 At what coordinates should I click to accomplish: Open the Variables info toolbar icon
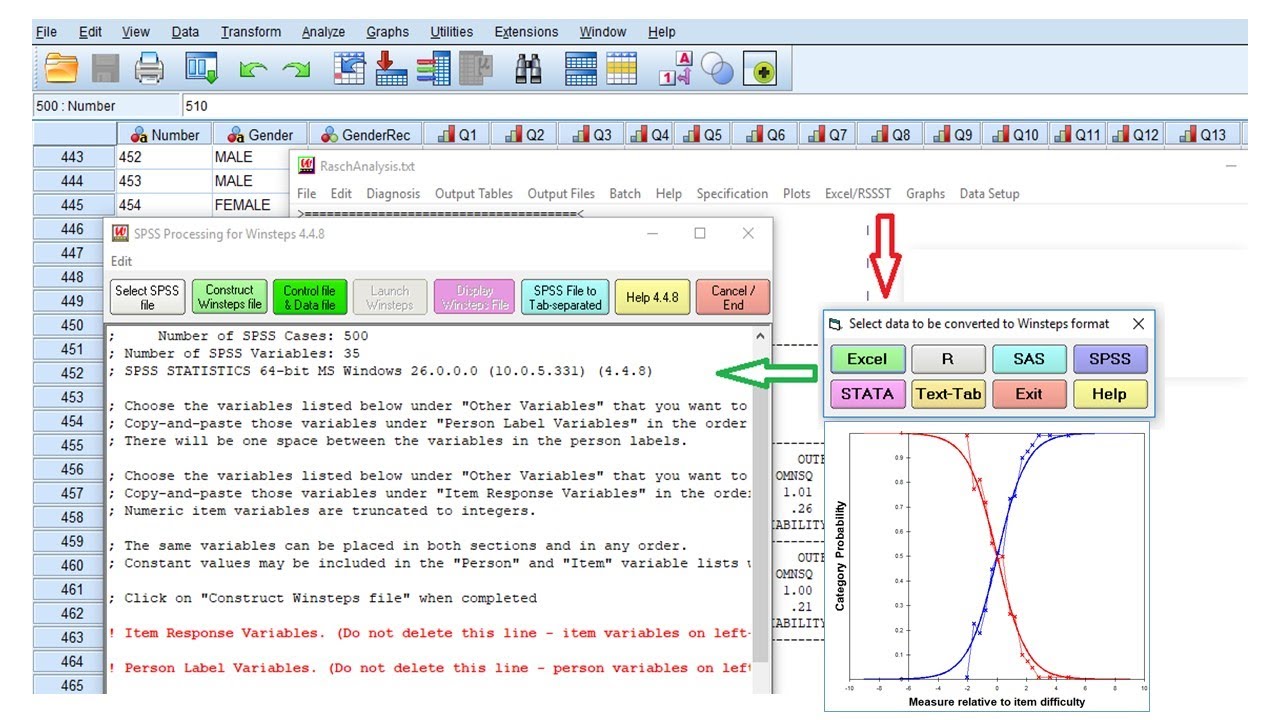[x=434, y=69]
